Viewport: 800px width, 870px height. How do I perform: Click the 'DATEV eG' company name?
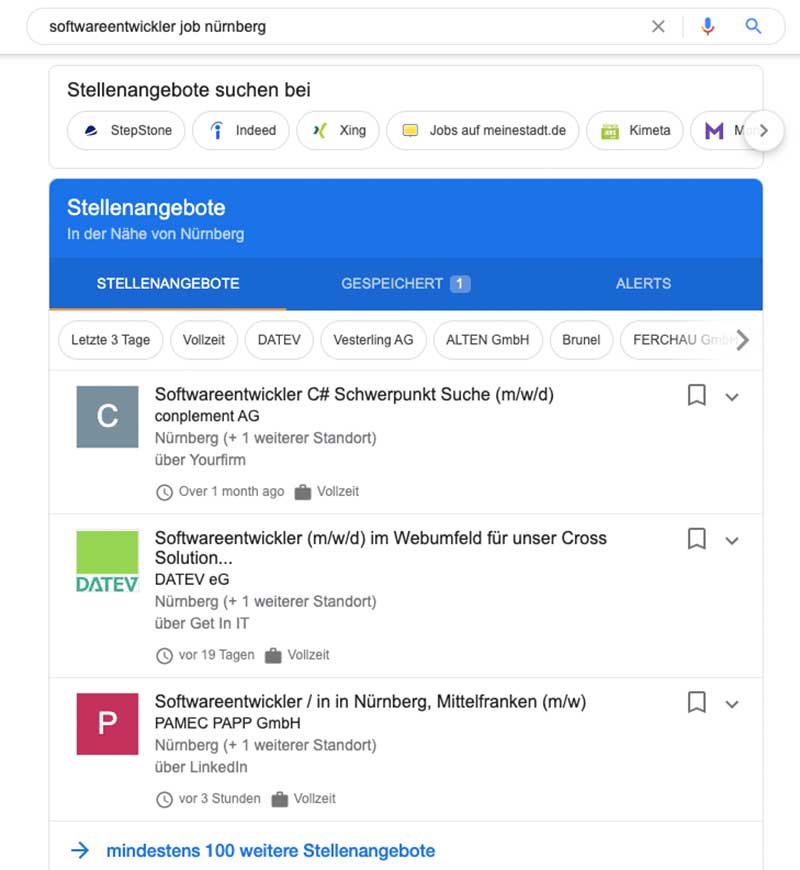(192, 579)
